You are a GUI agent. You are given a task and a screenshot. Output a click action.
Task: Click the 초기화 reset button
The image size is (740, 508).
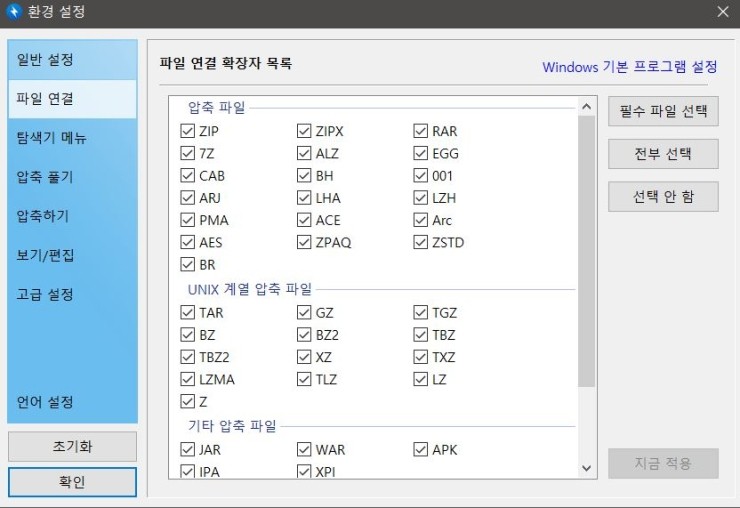point(72,446)
